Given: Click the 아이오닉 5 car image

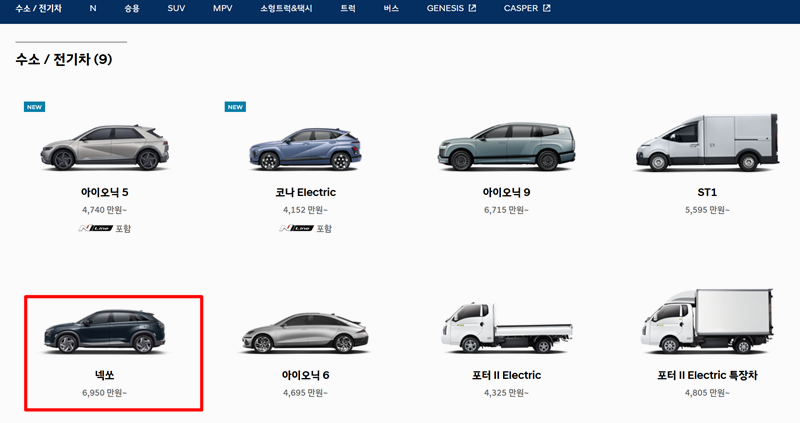Looking at the screenshot, I should tap(105, 147).
